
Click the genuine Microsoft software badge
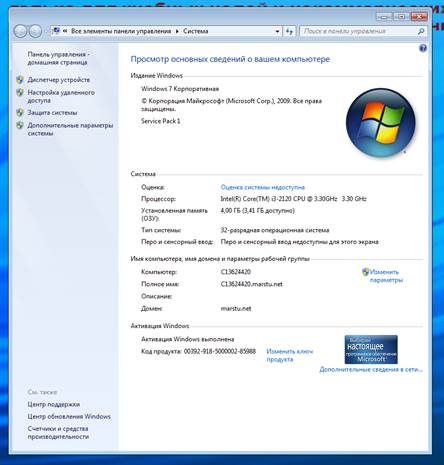click(371, 350)
